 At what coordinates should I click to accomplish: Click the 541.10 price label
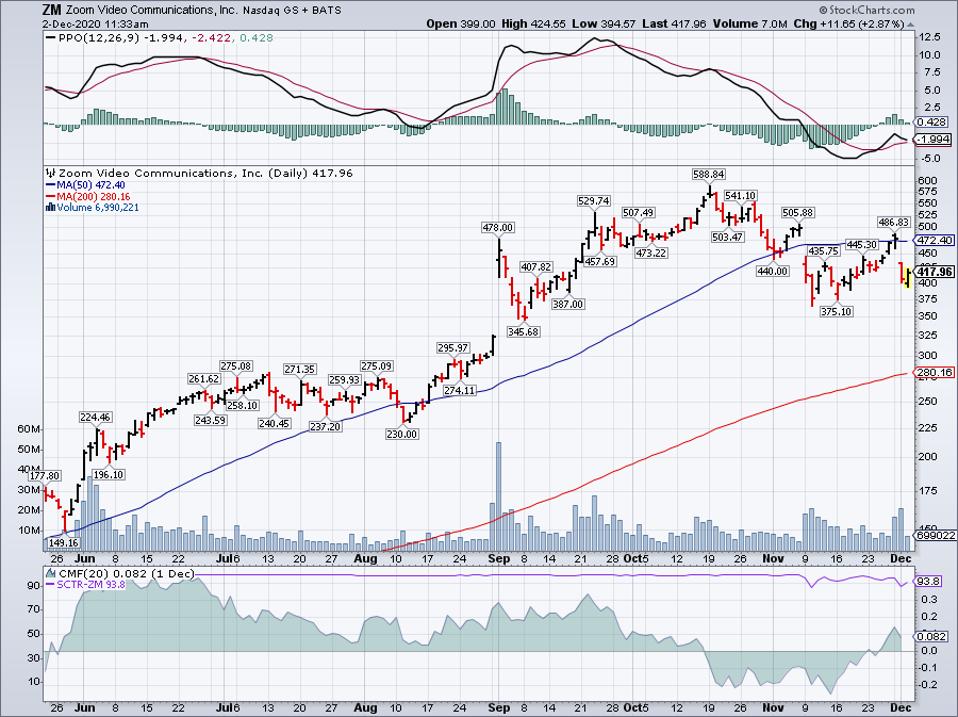tap(740, 195)
